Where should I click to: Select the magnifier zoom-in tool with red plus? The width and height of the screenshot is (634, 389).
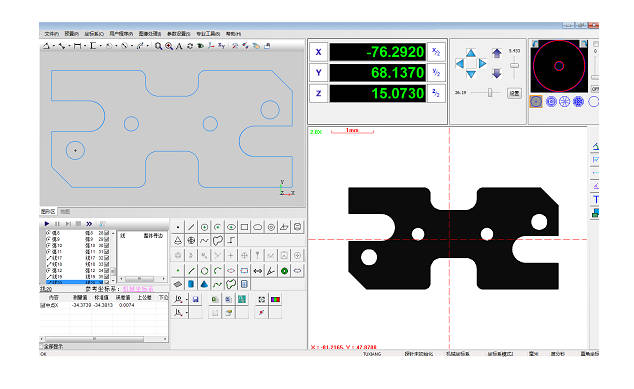pyautogui.click(x=169, y=47)
